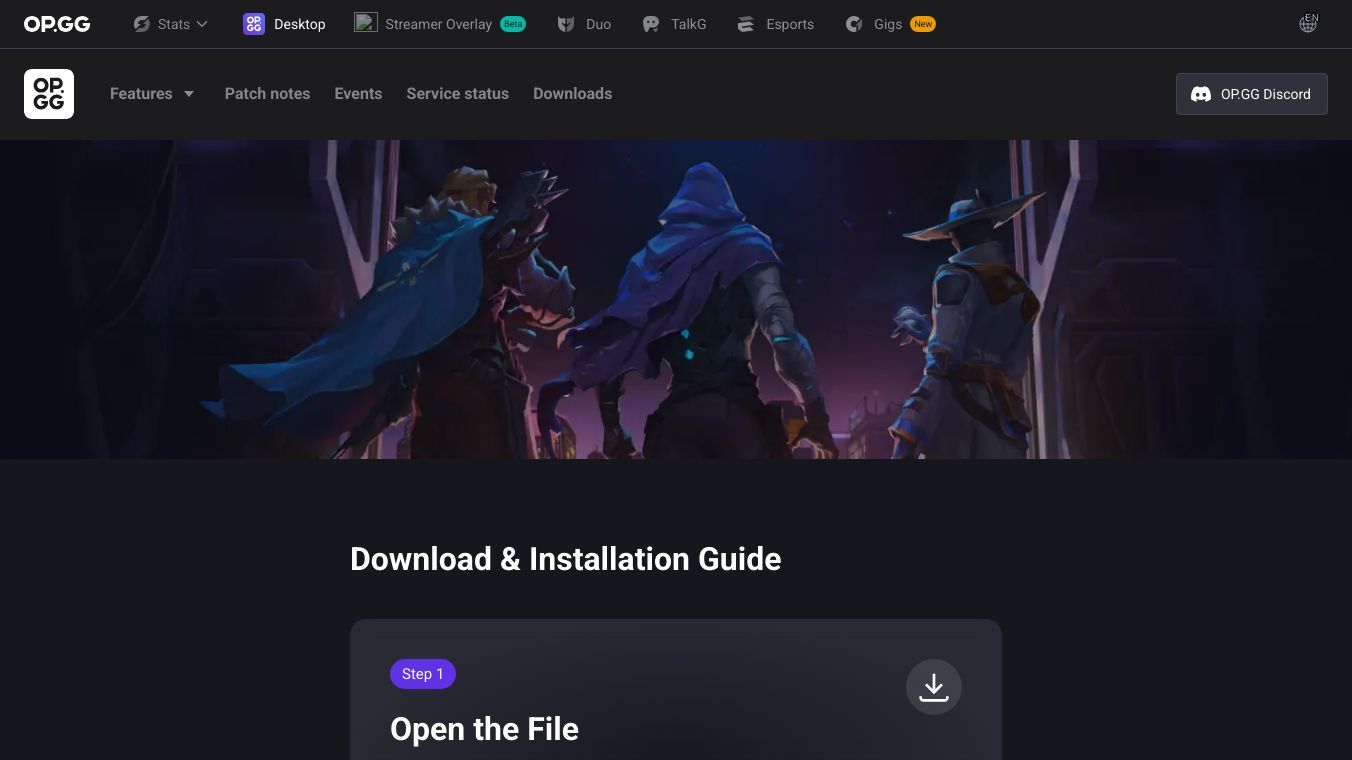Click the Streamer Overlay image icon

click(366, 22)
